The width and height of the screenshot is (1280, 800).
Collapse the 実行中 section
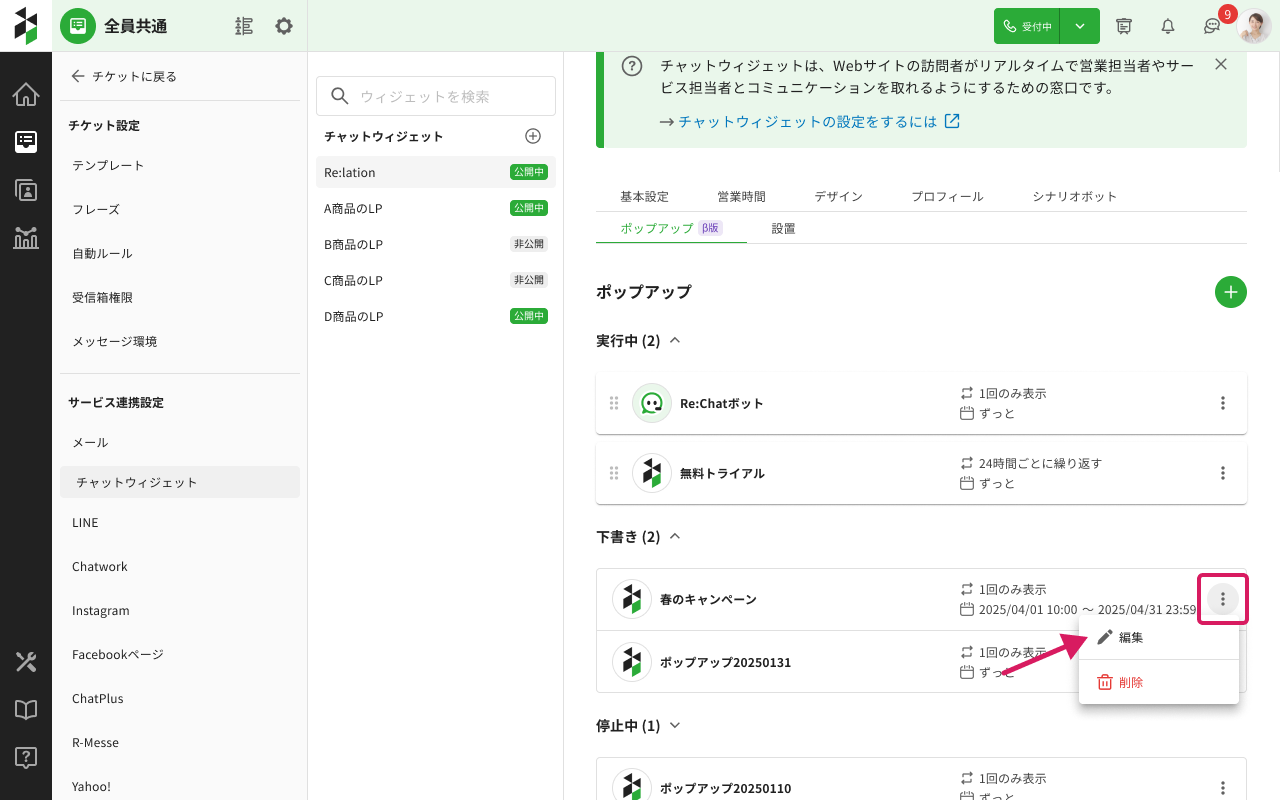click(675, 341)
